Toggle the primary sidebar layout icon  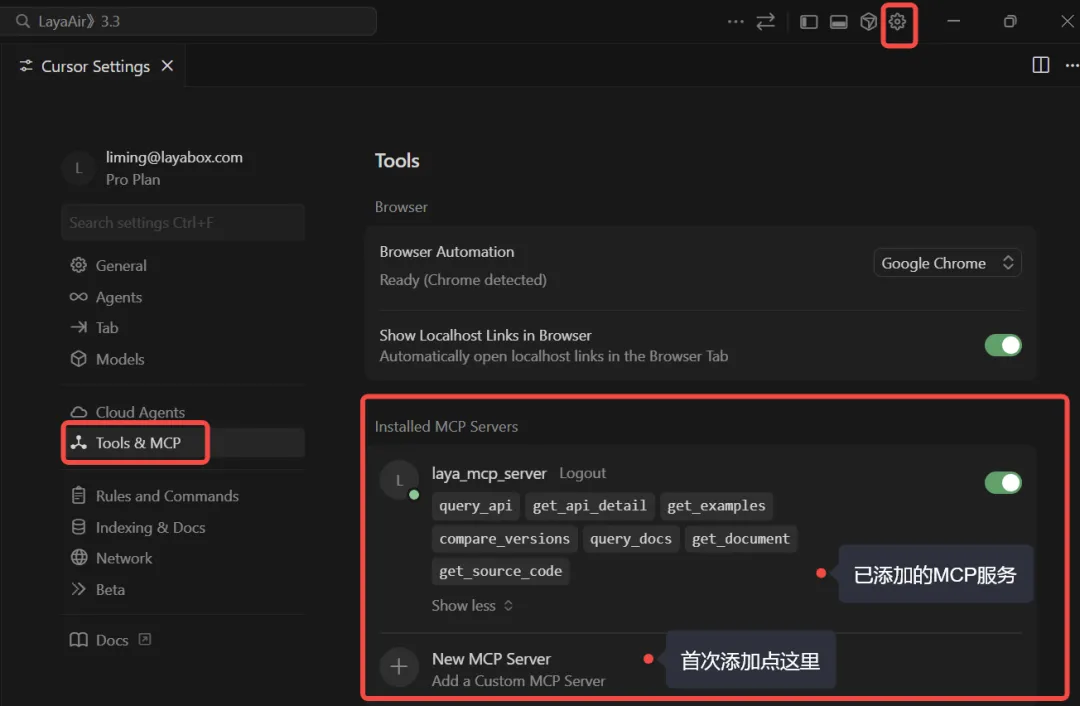pos(809,22)
